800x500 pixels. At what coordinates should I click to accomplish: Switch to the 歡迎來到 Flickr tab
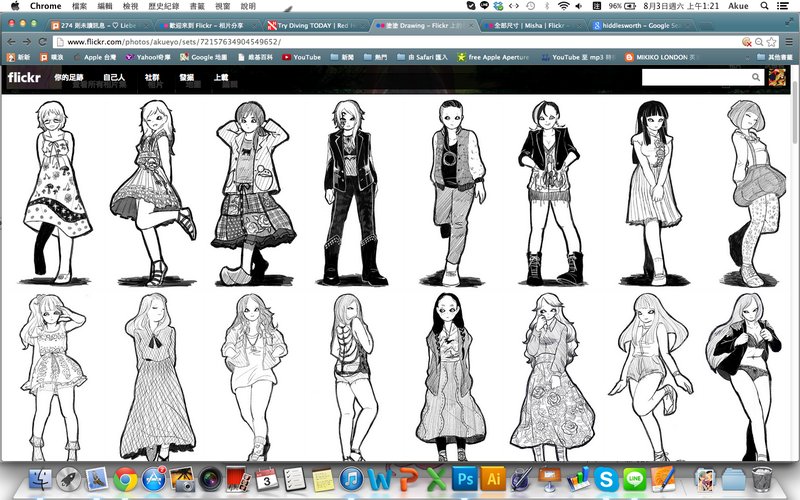207,25
